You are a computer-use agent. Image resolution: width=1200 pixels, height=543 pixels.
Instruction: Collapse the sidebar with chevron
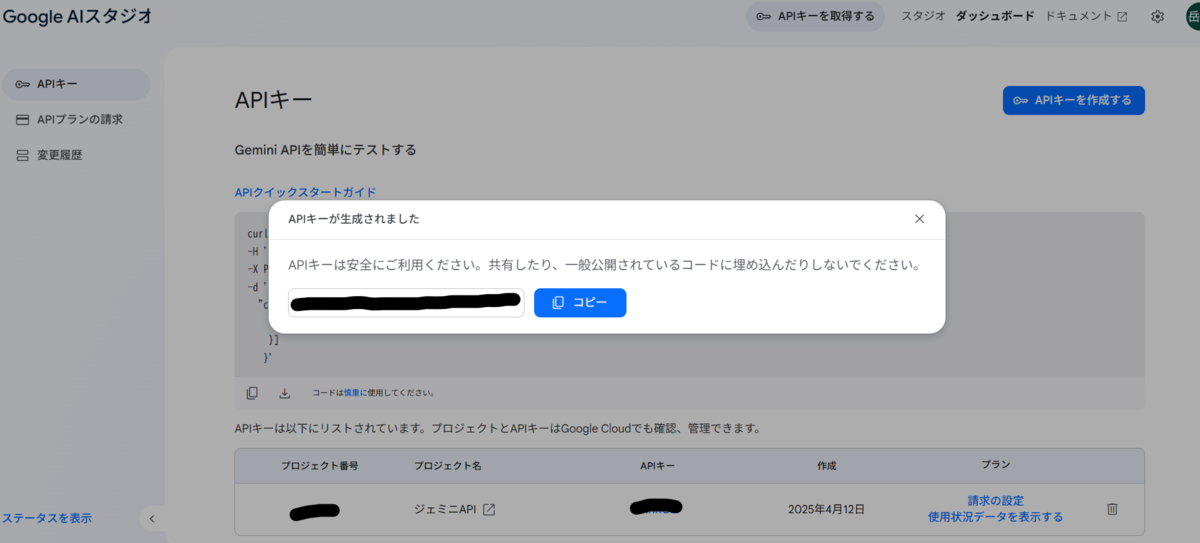click(152, 518)
